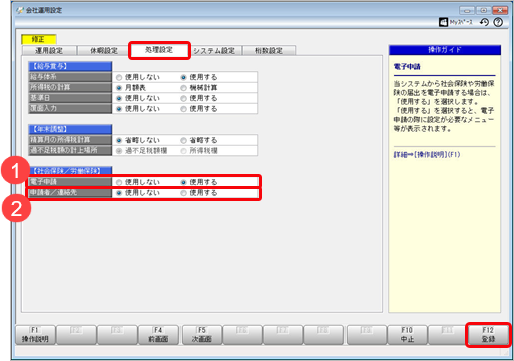Click the history (clock arrow) icon
The width and height of the screenshot is (514, 361).
pyautogui.click(x=484, y=22)
